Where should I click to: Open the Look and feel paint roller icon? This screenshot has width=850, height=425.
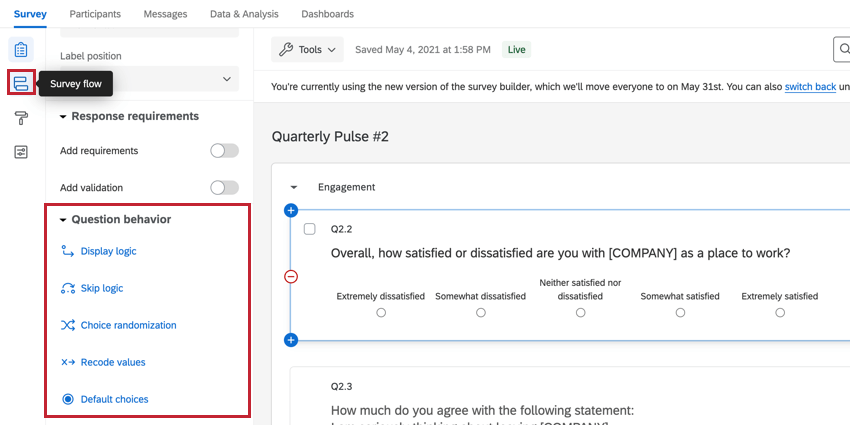click(21, 117)
